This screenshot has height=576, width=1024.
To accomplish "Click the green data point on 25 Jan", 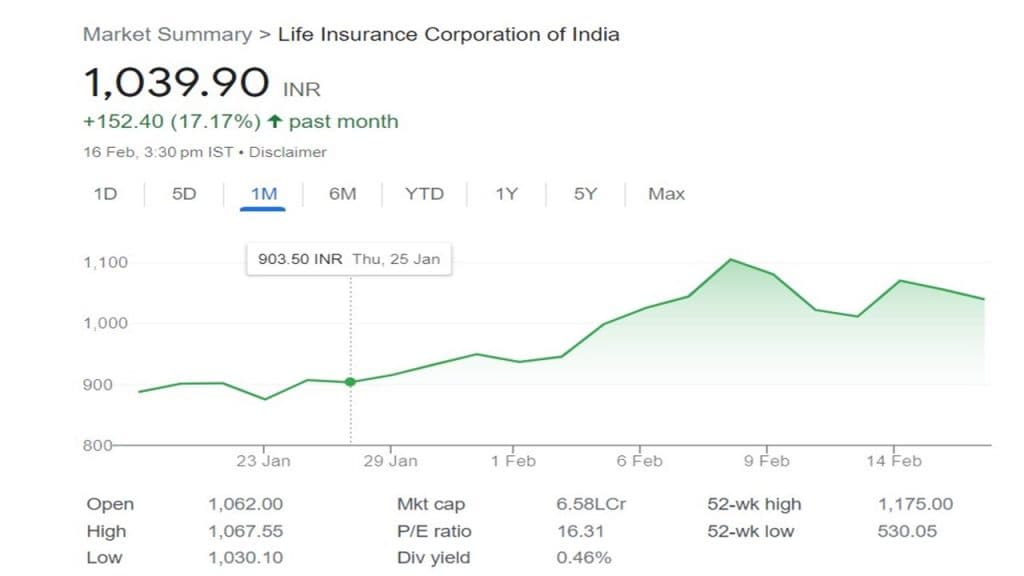I will [350, 382].
